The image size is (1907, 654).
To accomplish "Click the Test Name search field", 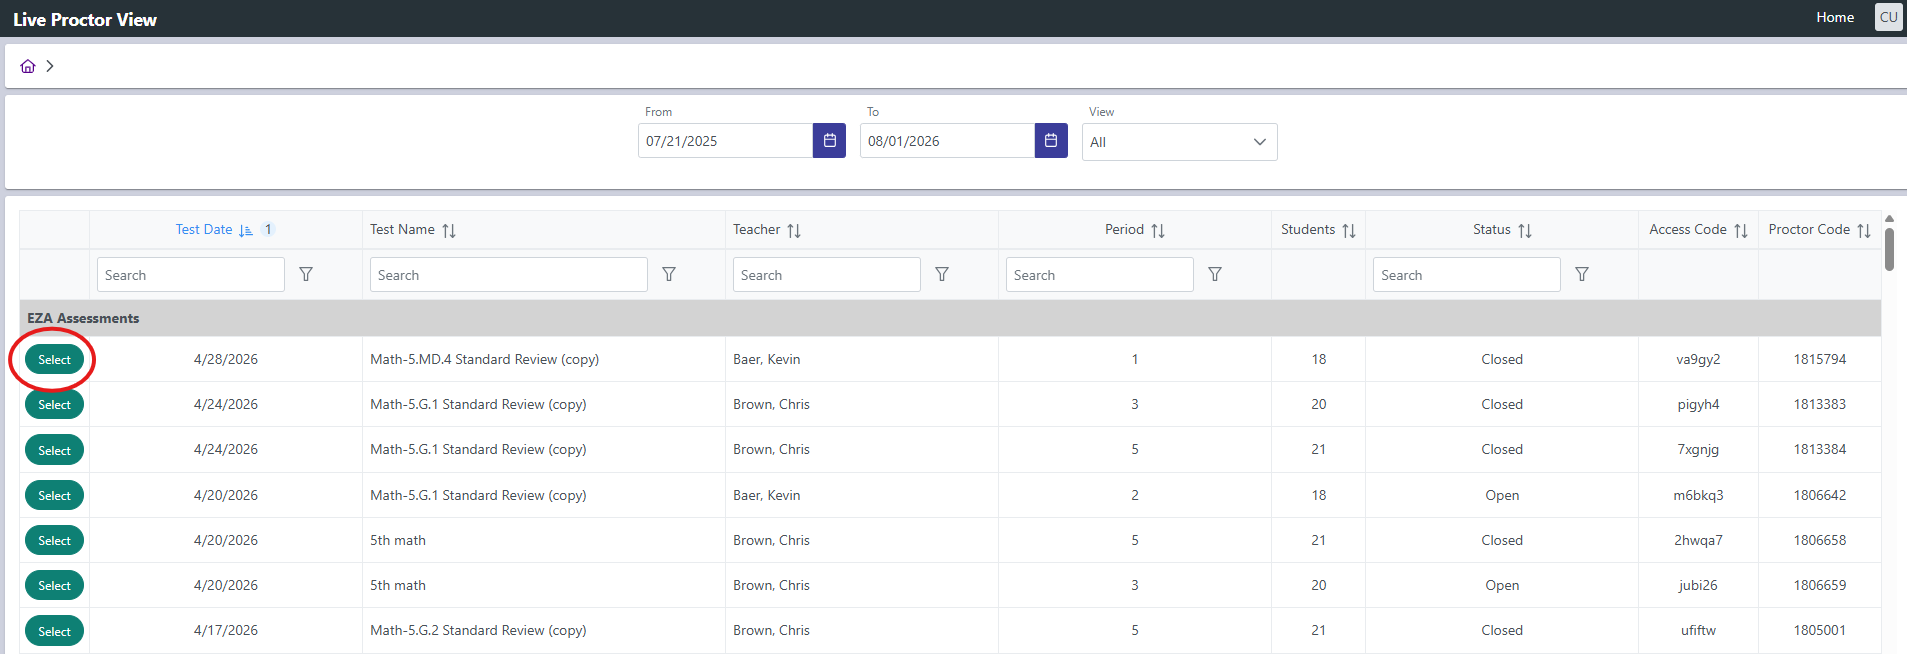I will point(509,275).
